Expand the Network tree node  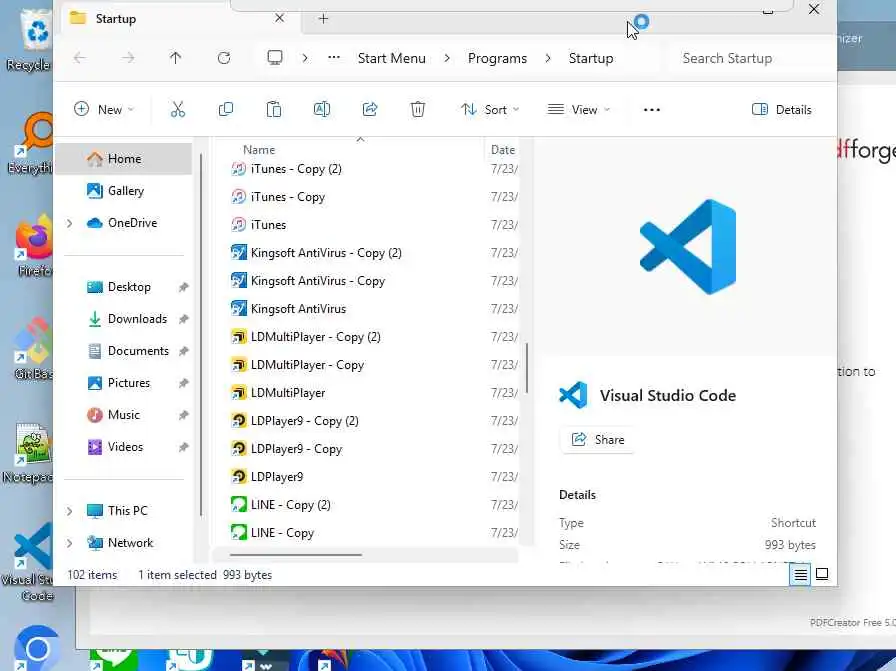(x=69, y=543)
